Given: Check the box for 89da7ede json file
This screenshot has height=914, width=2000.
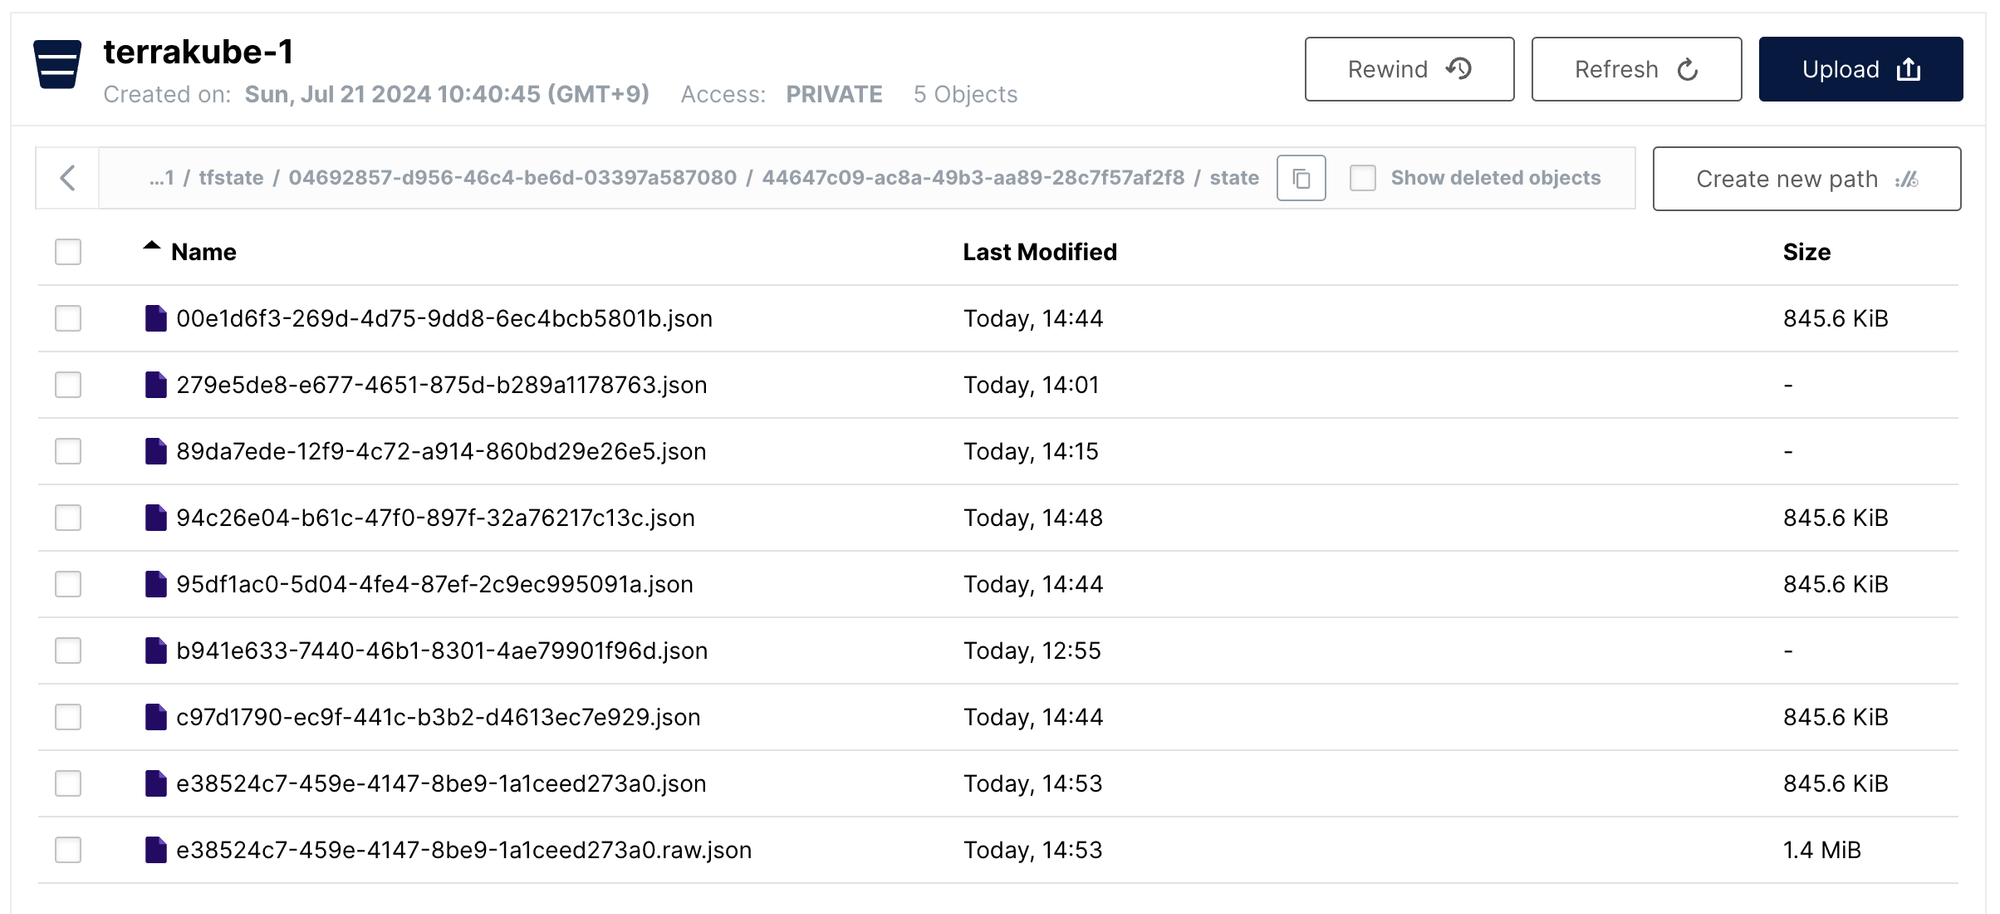Looking at the screenshot, I should click(x=68, y=451).
